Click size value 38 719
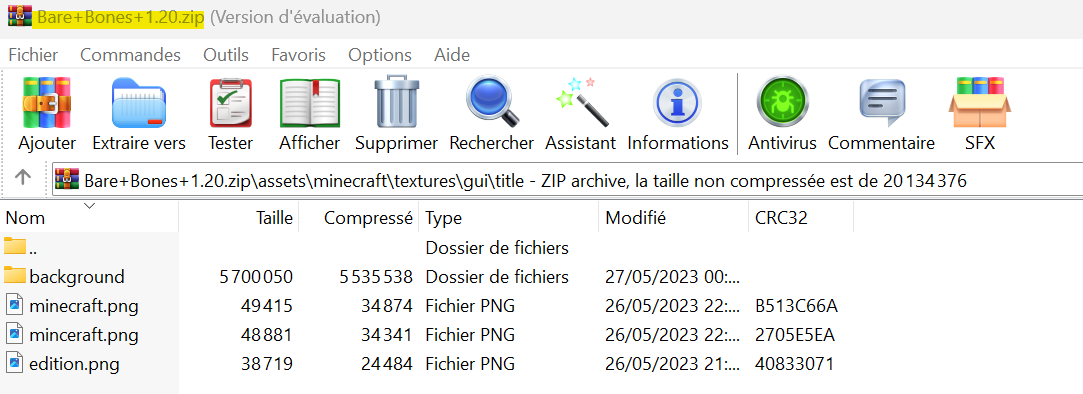1083x394 pixels. tap(267, 364)
